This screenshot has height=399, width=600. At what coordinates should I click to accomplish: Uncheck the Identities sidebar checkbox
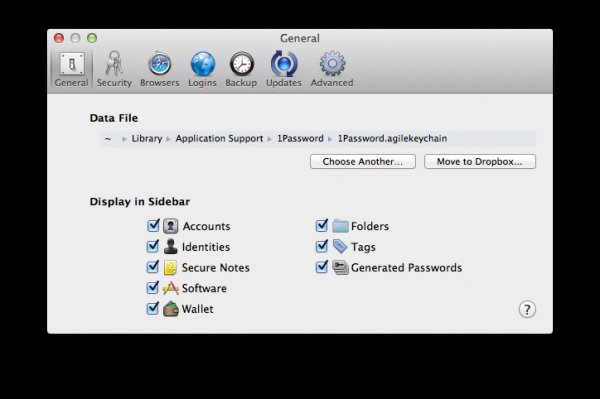153,246
